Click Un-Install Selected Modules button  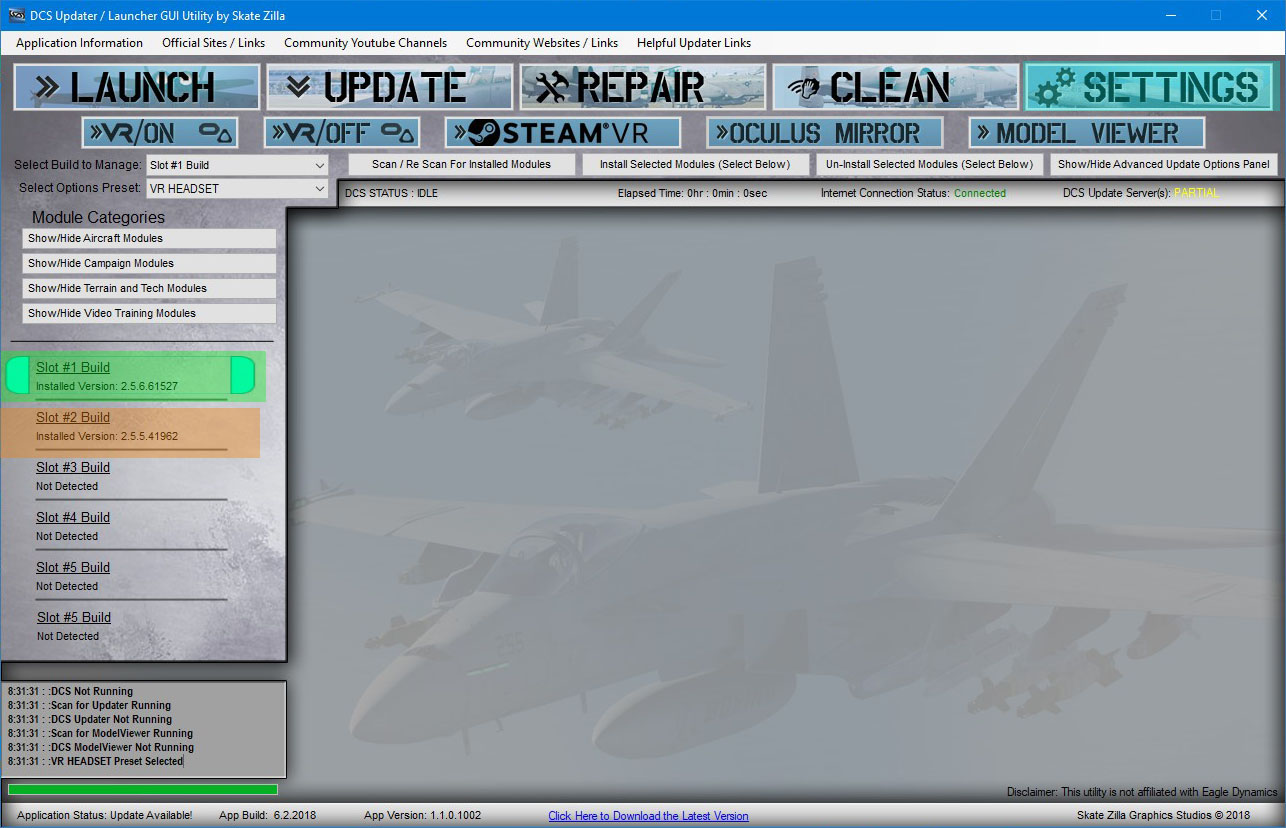929,164
